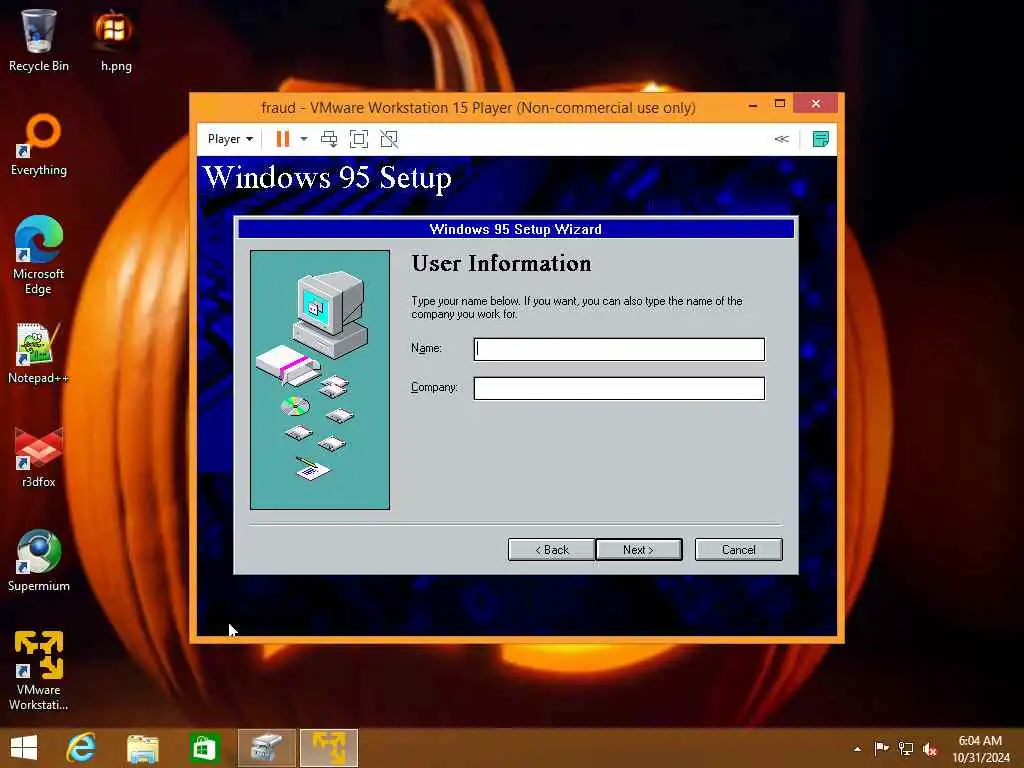Screen dimensions: 1024x768
Task: Focus the Name input field
Action: pyautogui.click(x=619, y=349)
